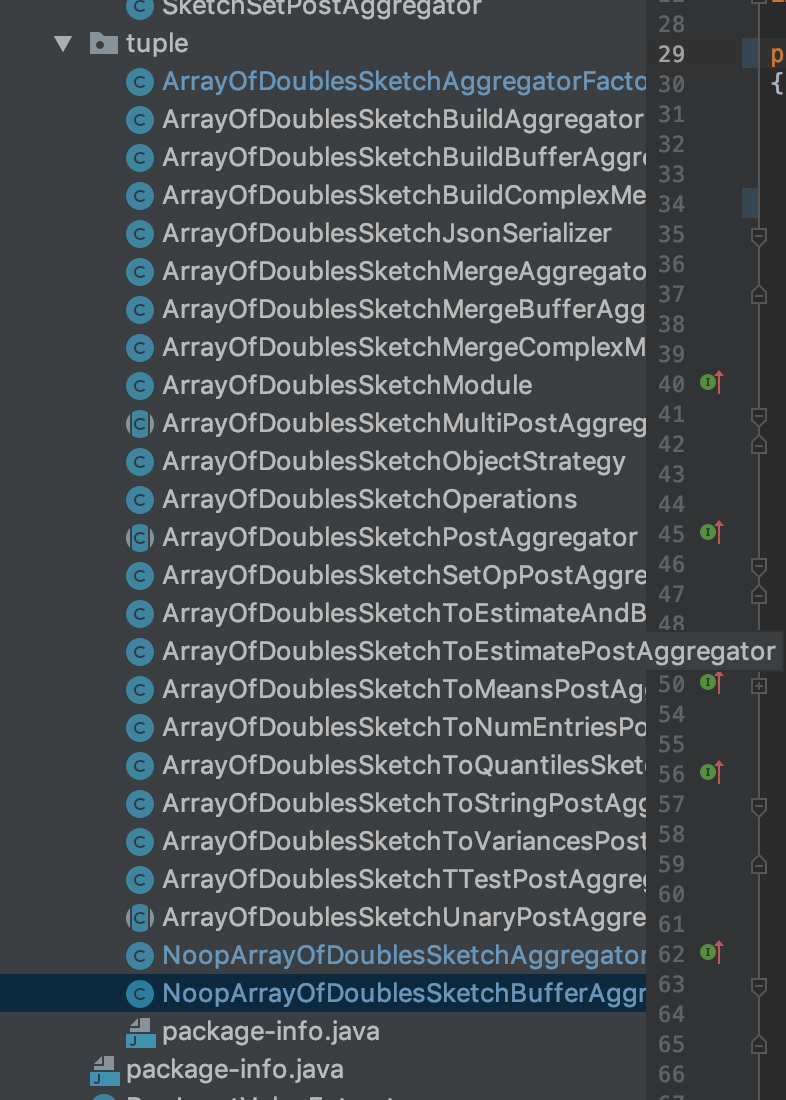
Task: Click Java file icon of nested package-info.java
Action: pyautogui.click(x=140, y=1033)
